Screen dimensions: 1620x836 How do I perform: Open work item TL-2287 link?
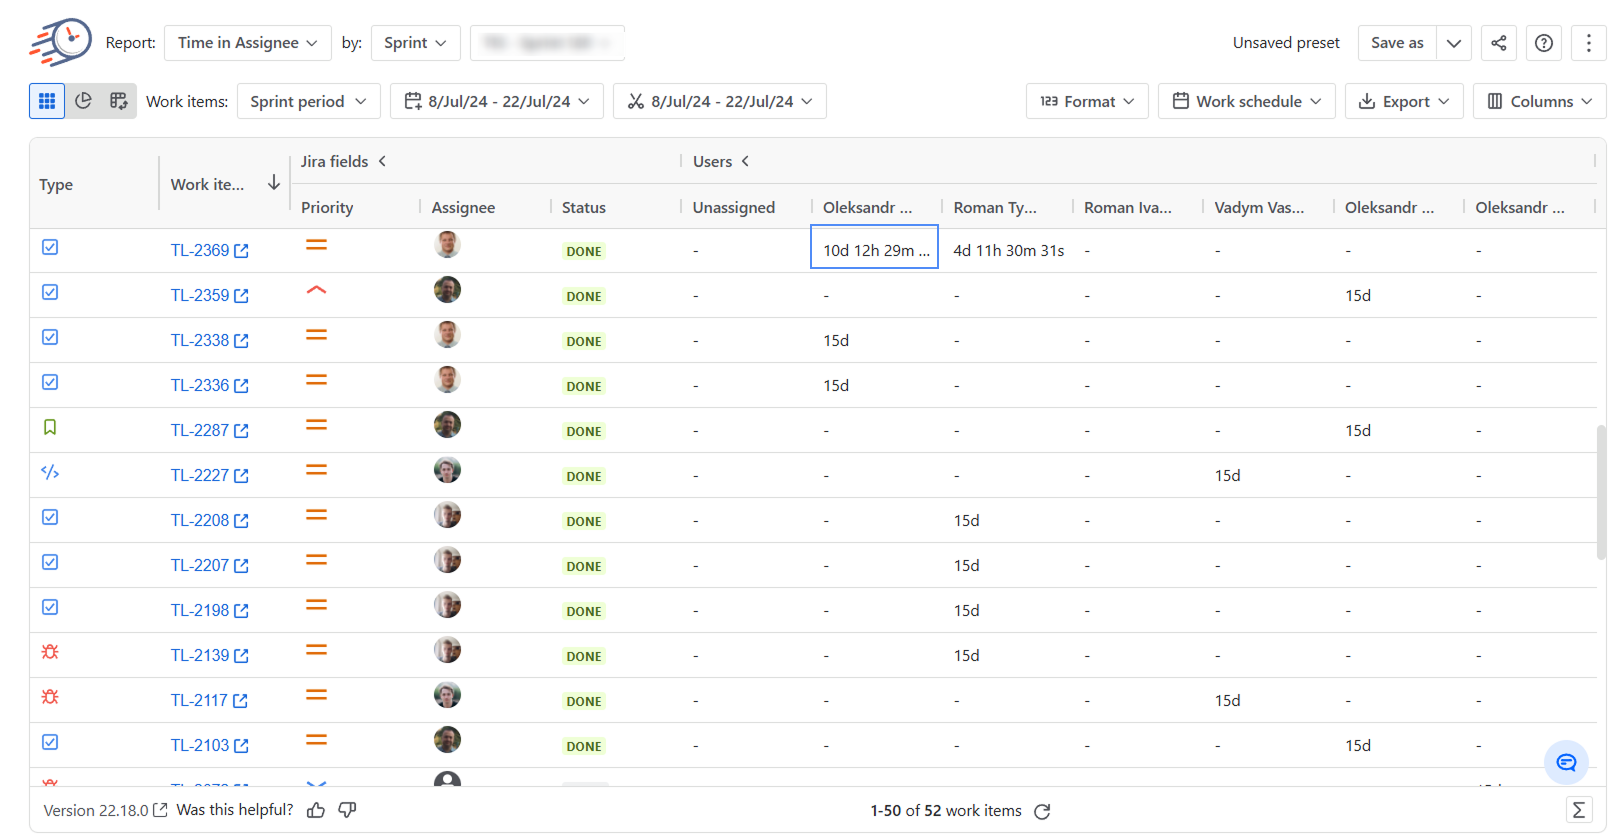pyautogui.click(x=200, y=431)
